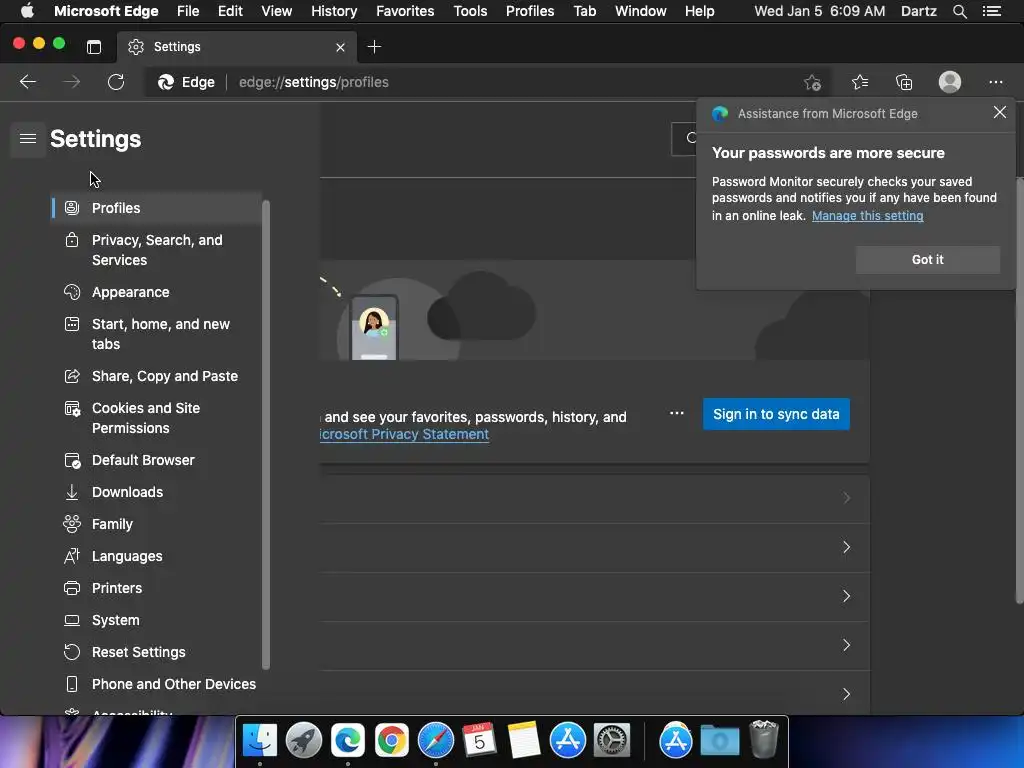Open the Favorites menu in menu bar
Image resolution: width=1024 pixels, height=768 pixels.
[x=405, y=11]
